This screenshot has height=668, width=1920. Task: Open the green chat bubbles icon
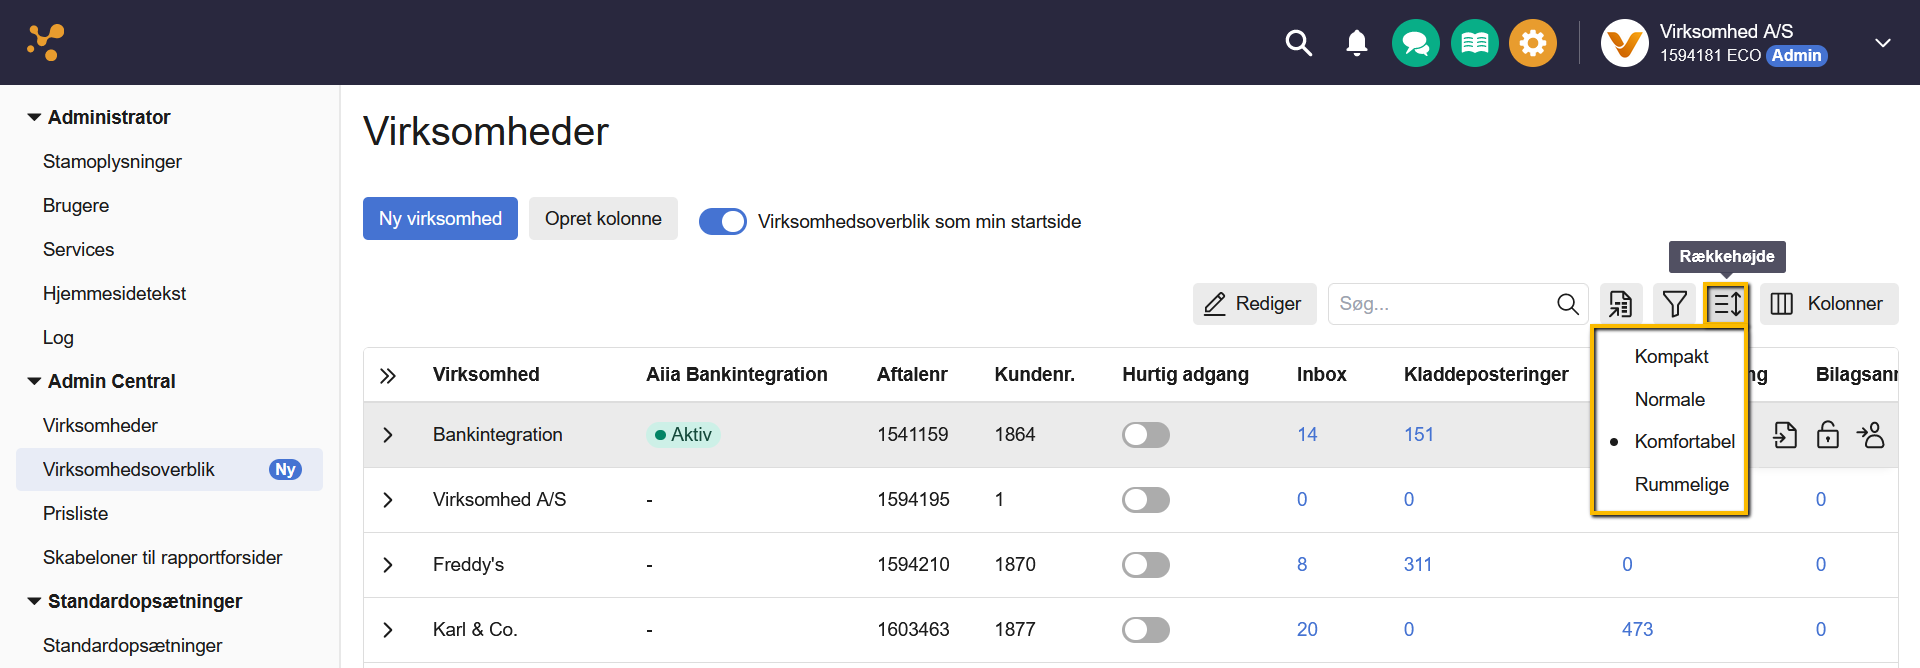coord(1415,43)
